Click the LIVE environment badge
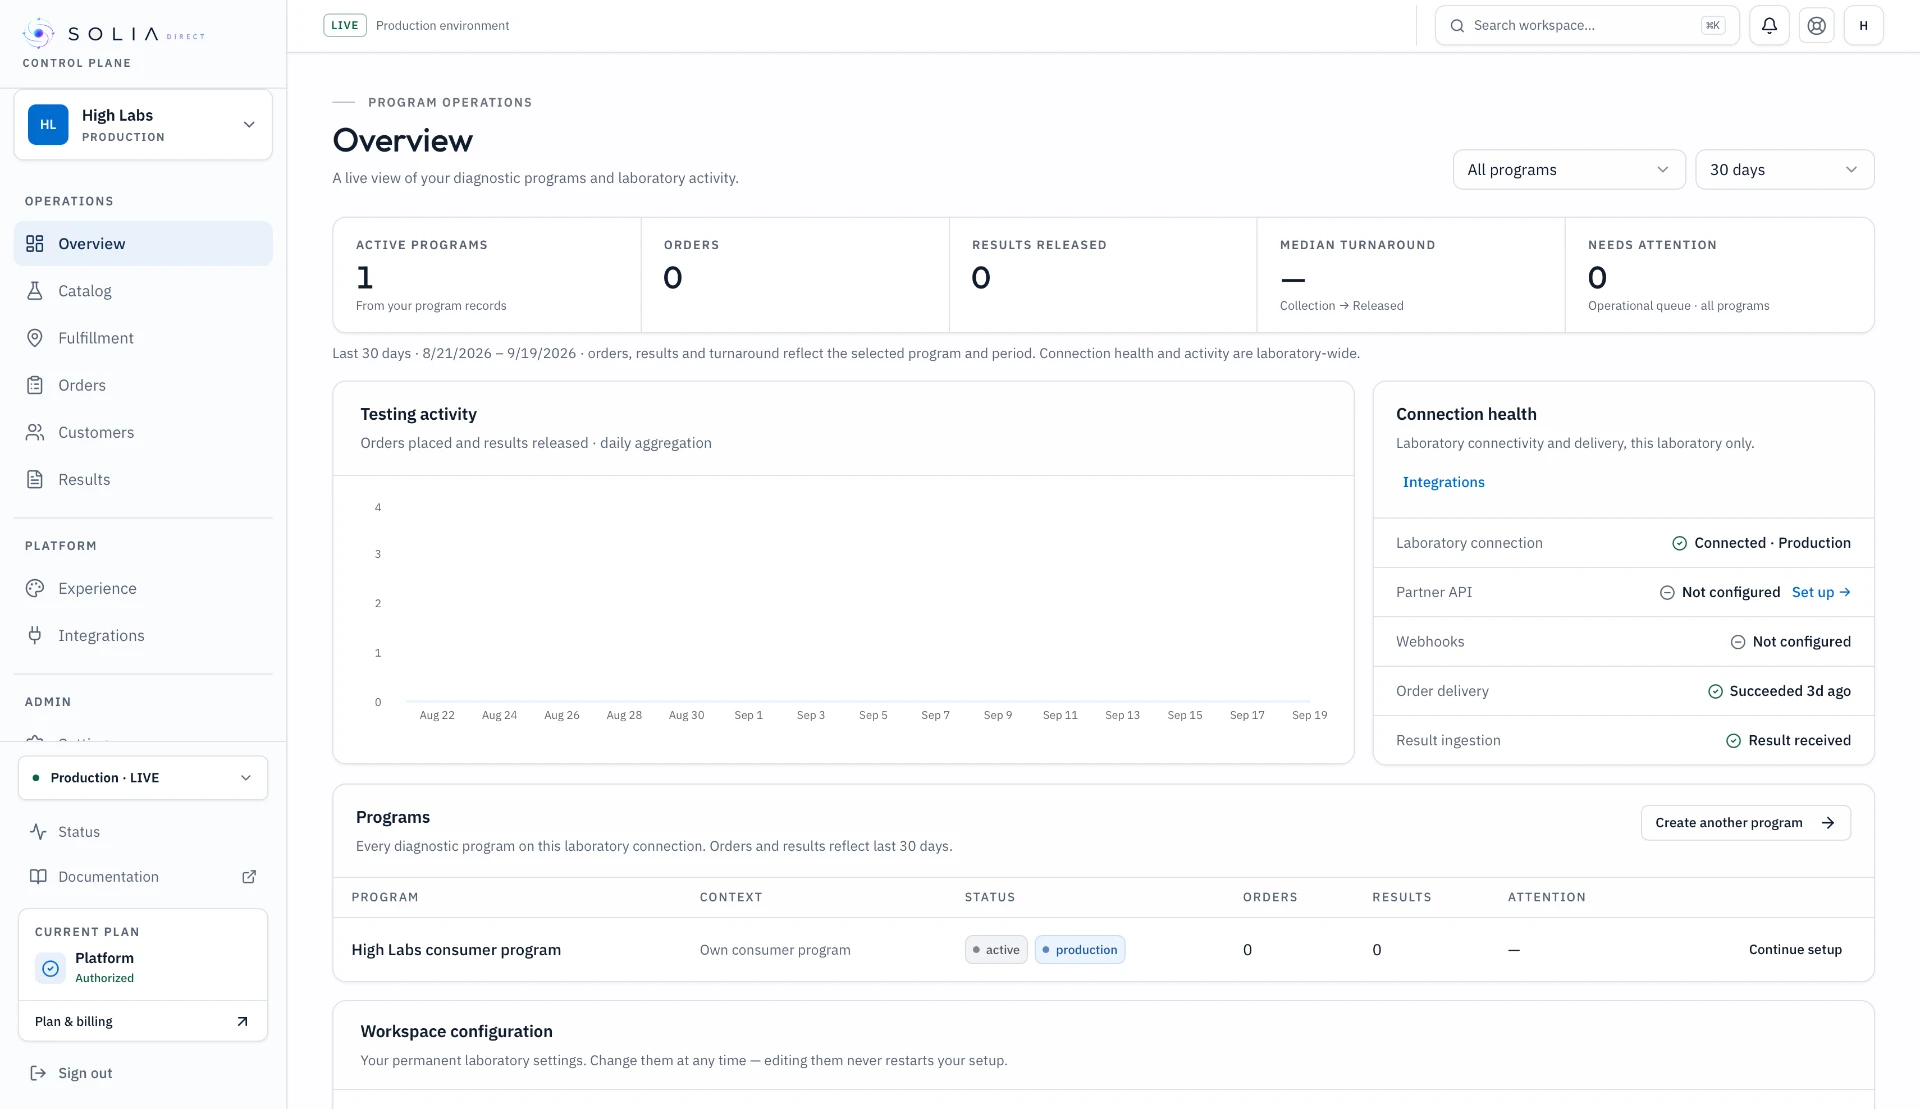 (x=345, y=26)
